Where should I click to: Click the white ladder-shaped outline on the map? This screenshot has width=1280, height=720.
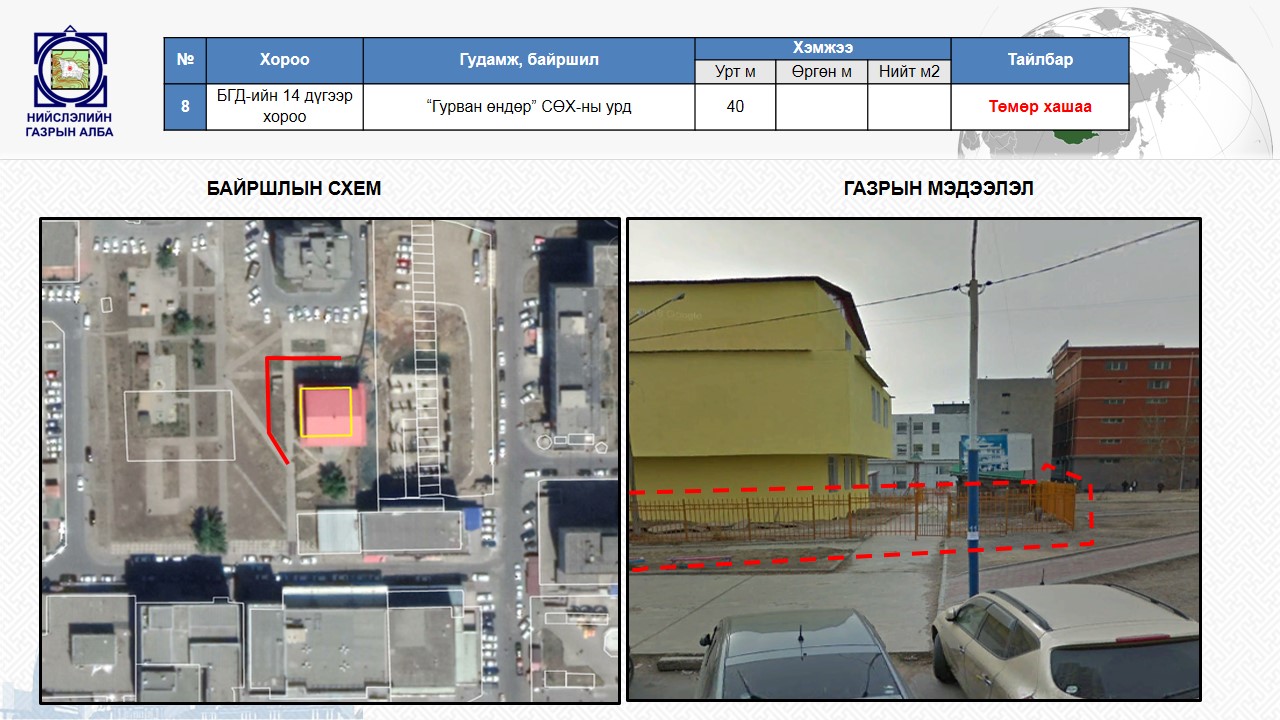[426, 360]
